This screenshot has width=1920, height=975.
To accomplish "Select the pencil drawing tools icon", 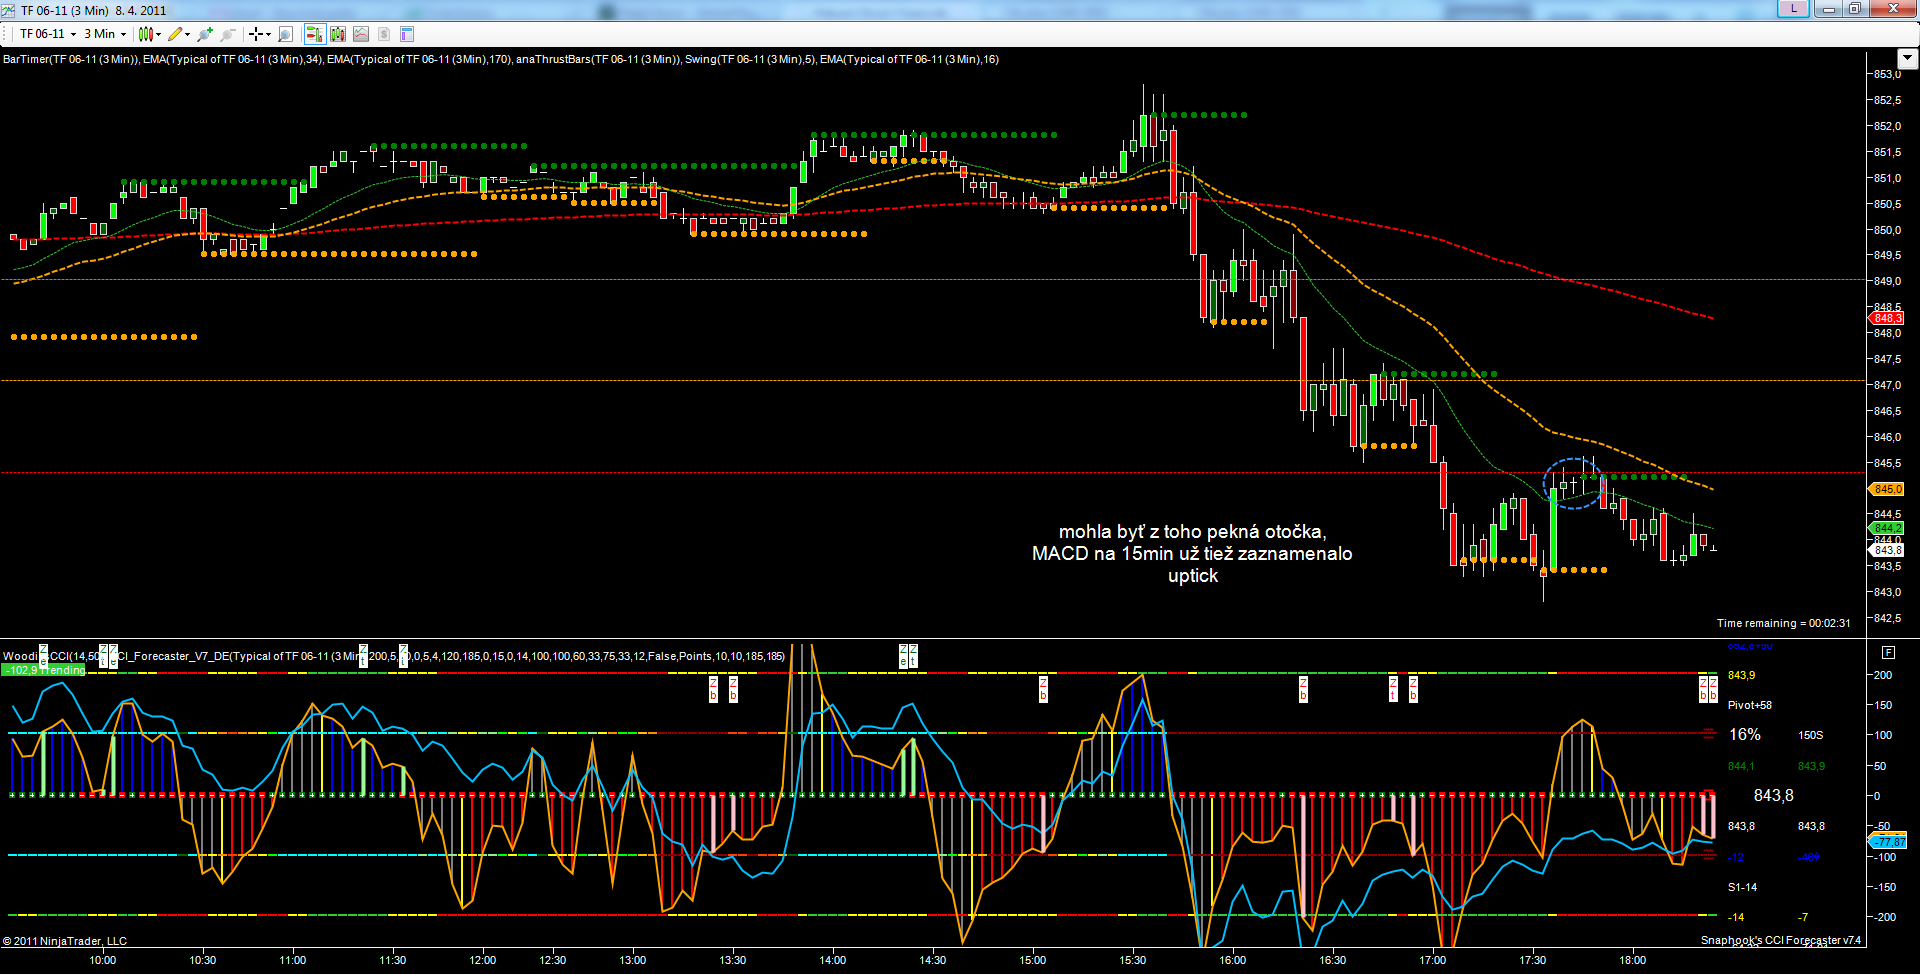I will click(176, 34).
